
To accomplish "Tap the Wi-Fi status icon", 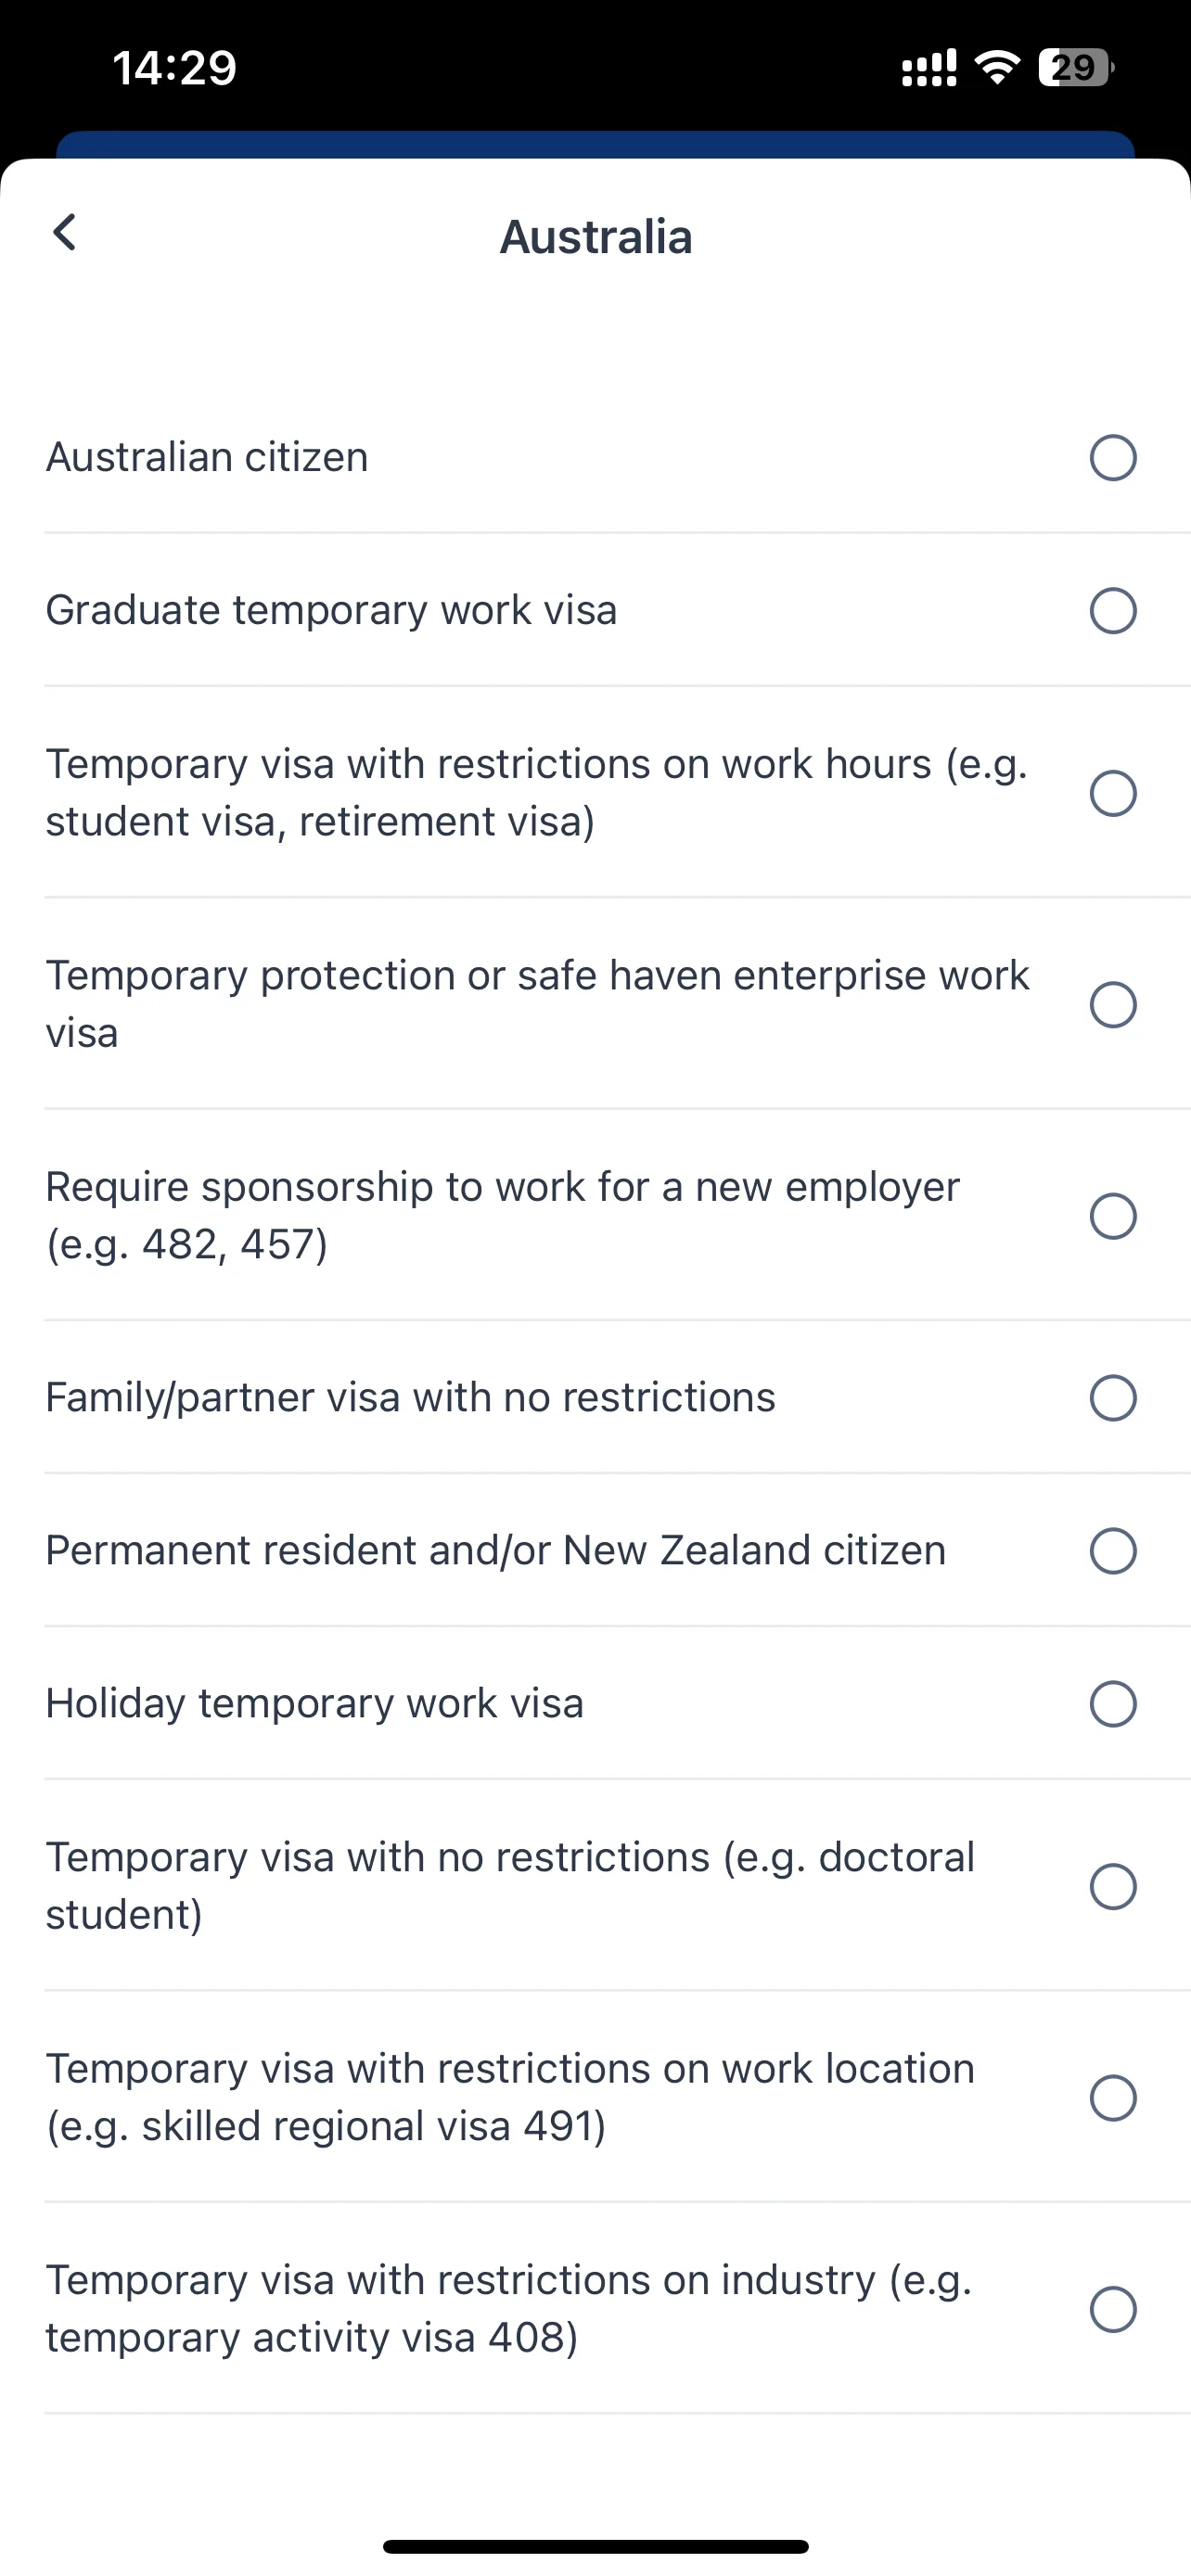I will [997, 68].
